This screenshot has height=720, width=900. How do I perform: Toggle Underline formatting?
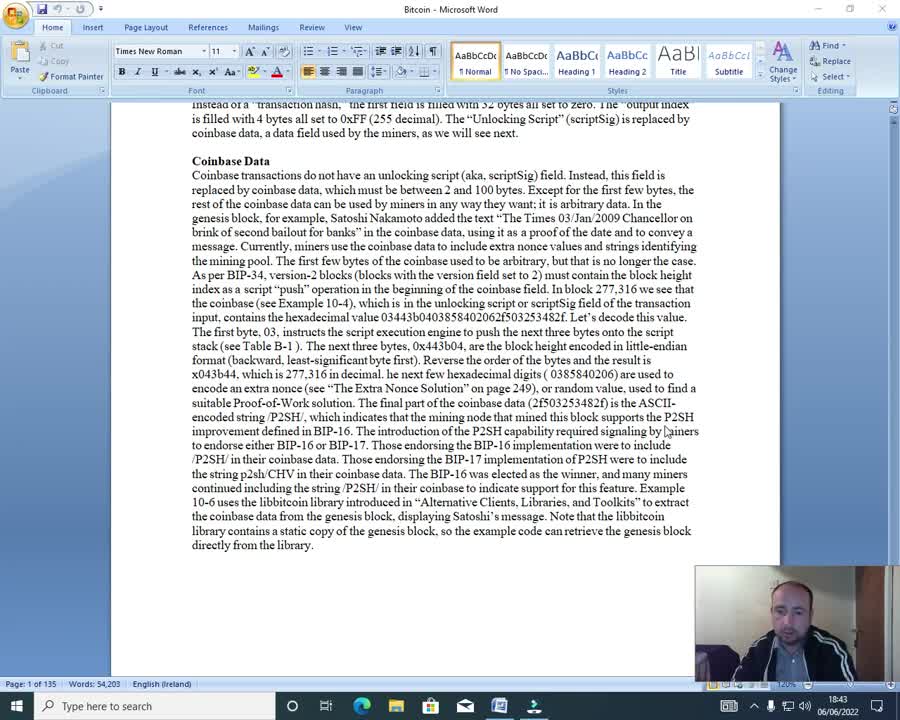154,72
